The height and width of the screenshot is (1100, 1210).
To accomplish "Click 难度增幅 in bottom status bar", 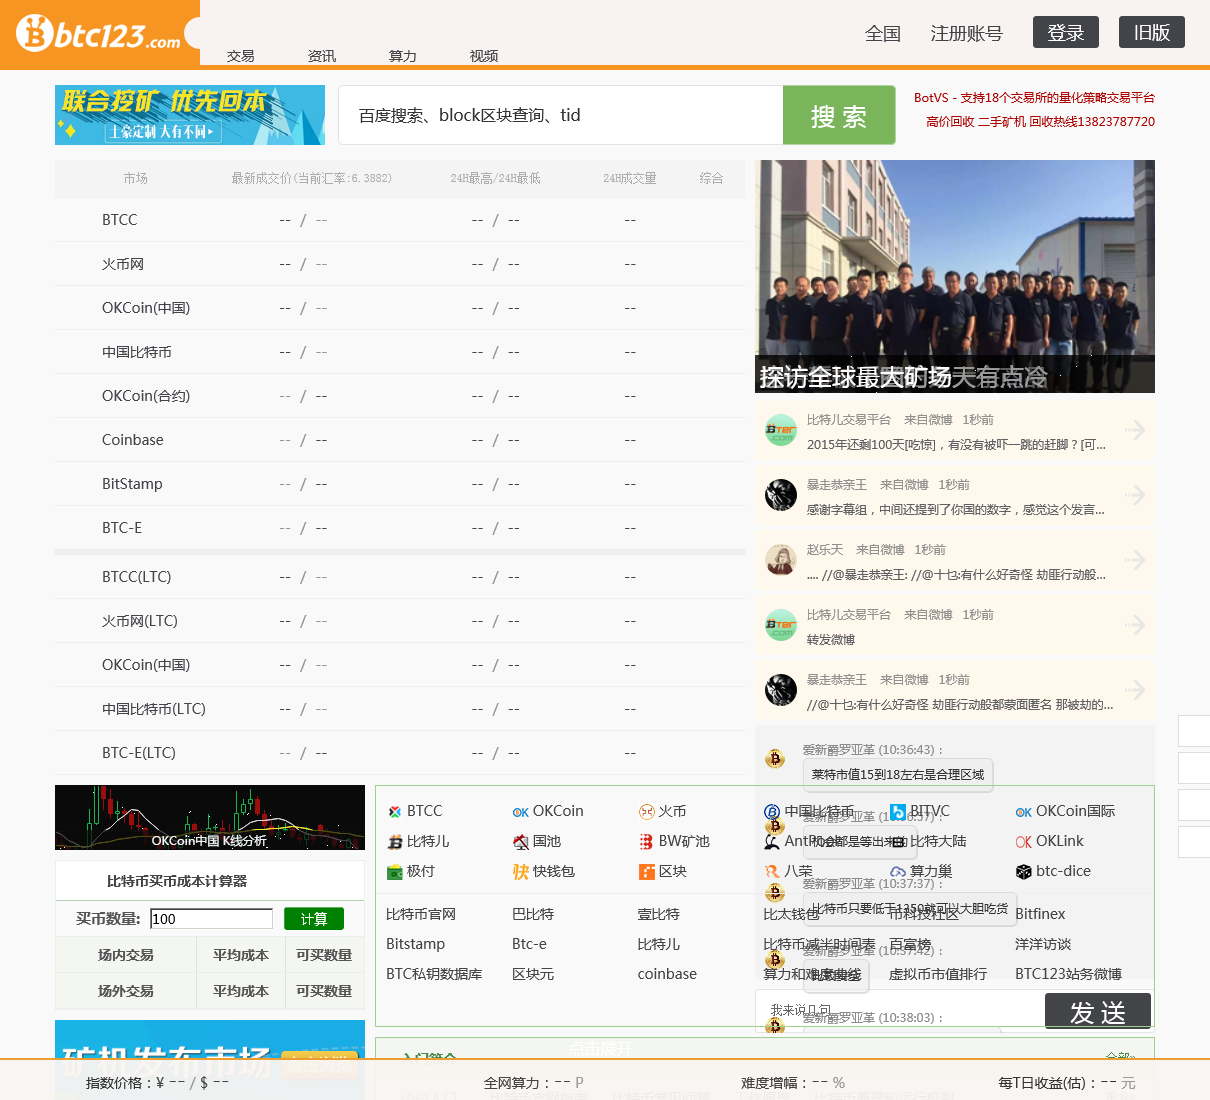I will [x=793, y=1083].
